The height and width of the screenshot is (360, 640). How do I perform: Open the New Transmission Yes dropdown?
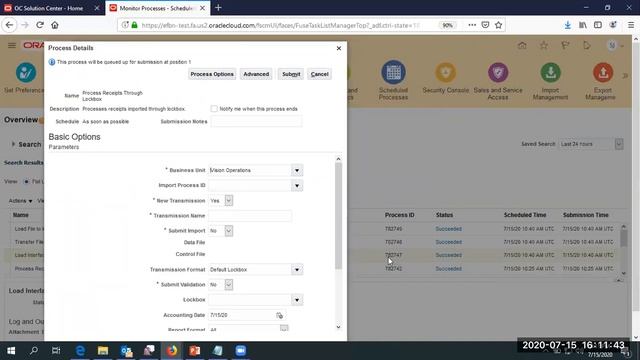click(x=229, y=200)
